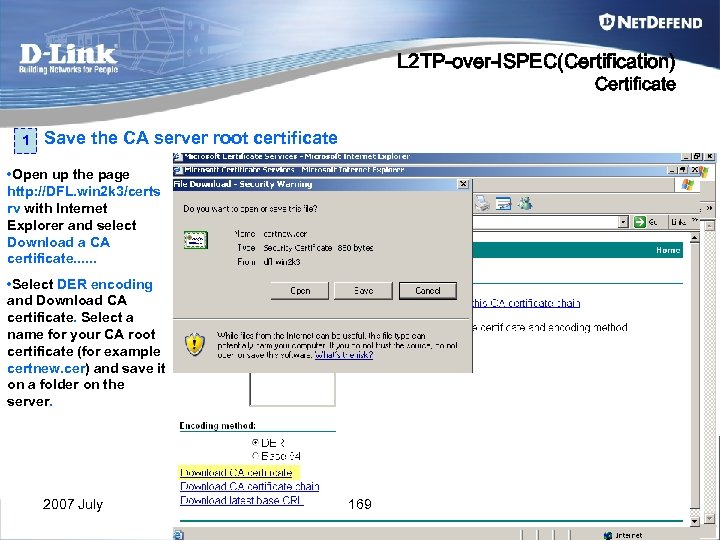Click the page scrollbar down arrow
Screen dimensions: 720x540
point(694,522)
